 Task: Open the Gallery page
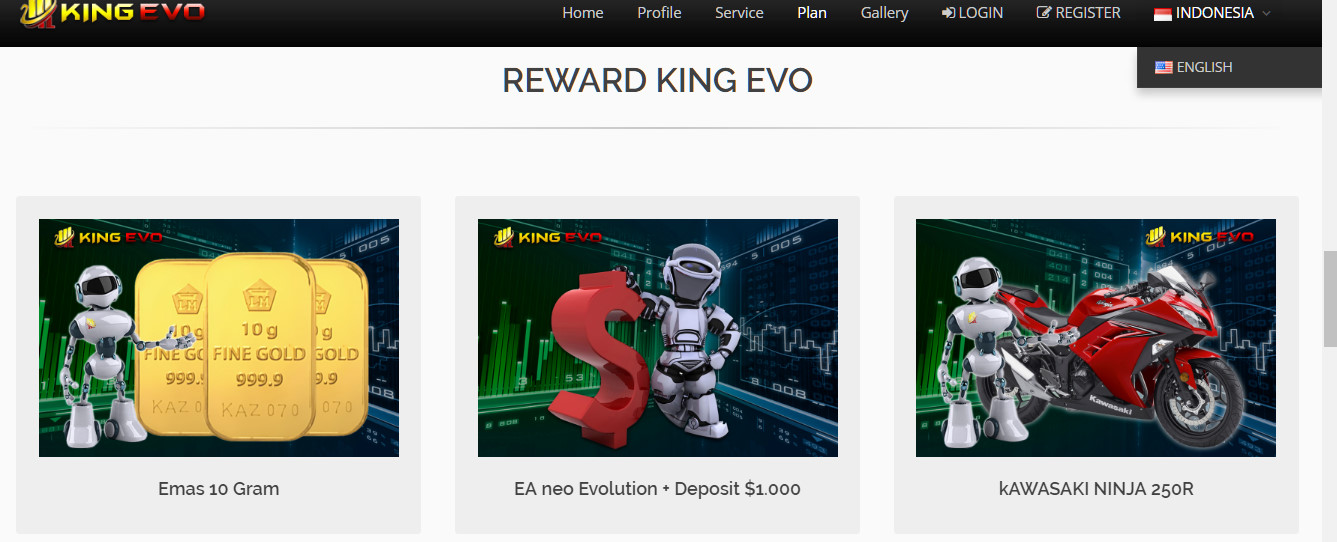(884, 13)
